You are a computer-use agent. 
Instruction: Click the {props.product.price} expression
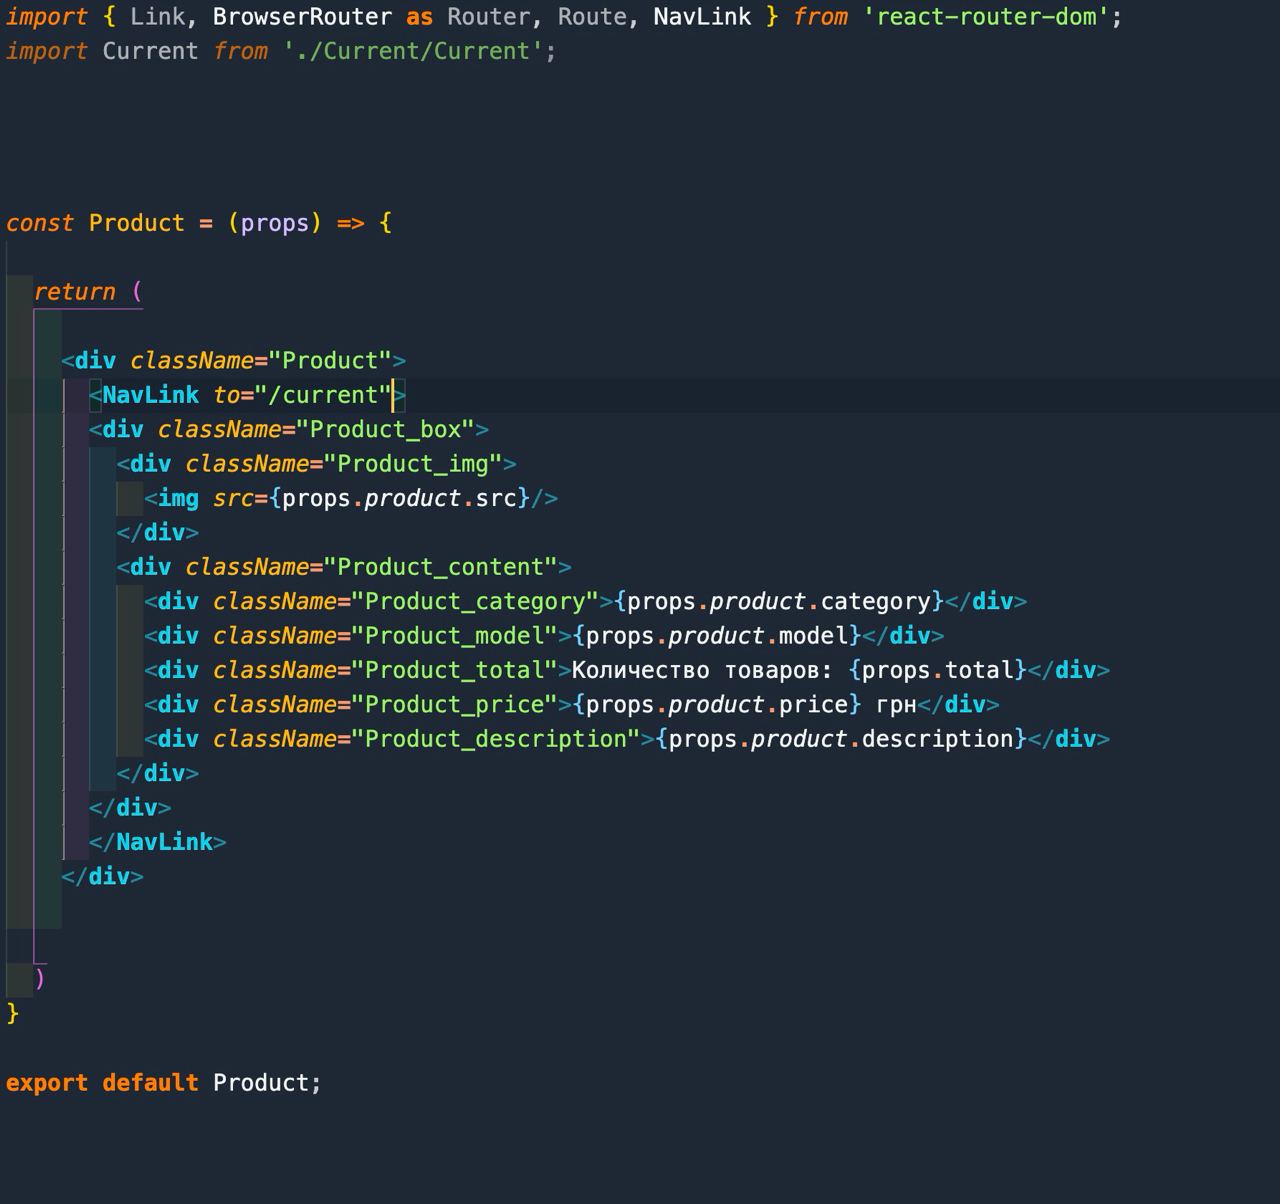pos(717,705)
